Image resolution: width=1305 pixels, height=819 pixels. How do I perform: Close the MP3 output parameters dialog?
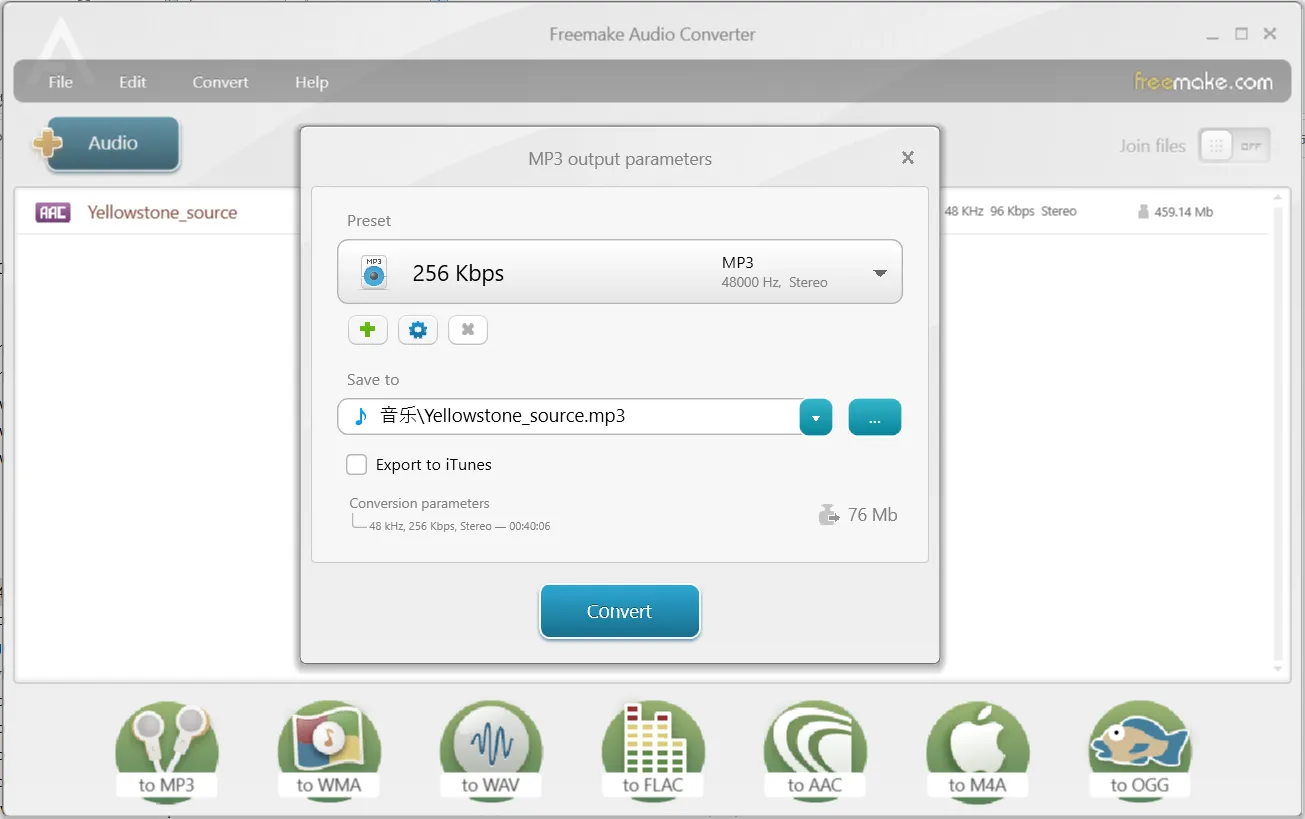908,158
